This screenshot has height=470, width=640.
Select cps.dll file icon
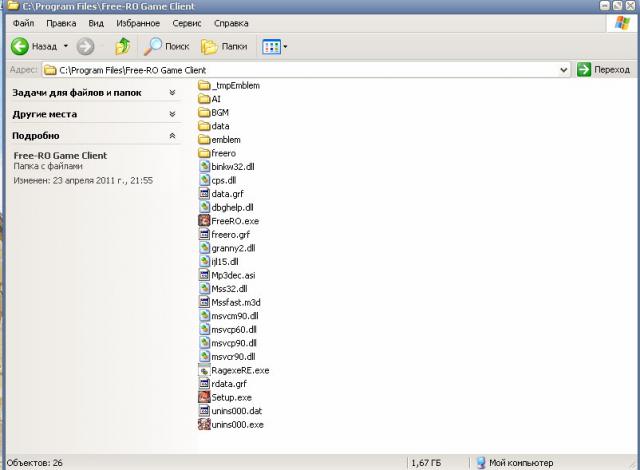[x=204, y=180]
